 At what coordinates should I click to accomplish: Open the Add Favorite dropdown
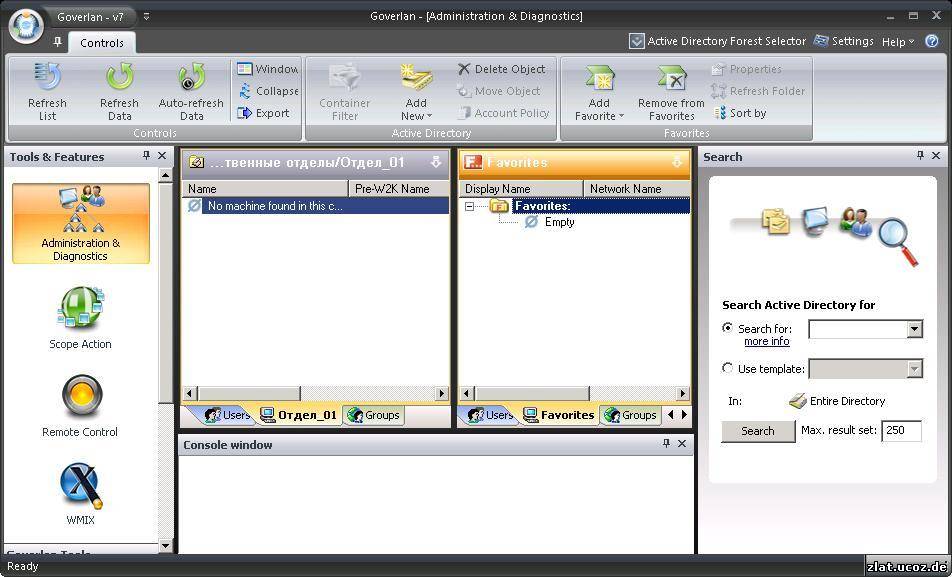click(x=599, y=91)
